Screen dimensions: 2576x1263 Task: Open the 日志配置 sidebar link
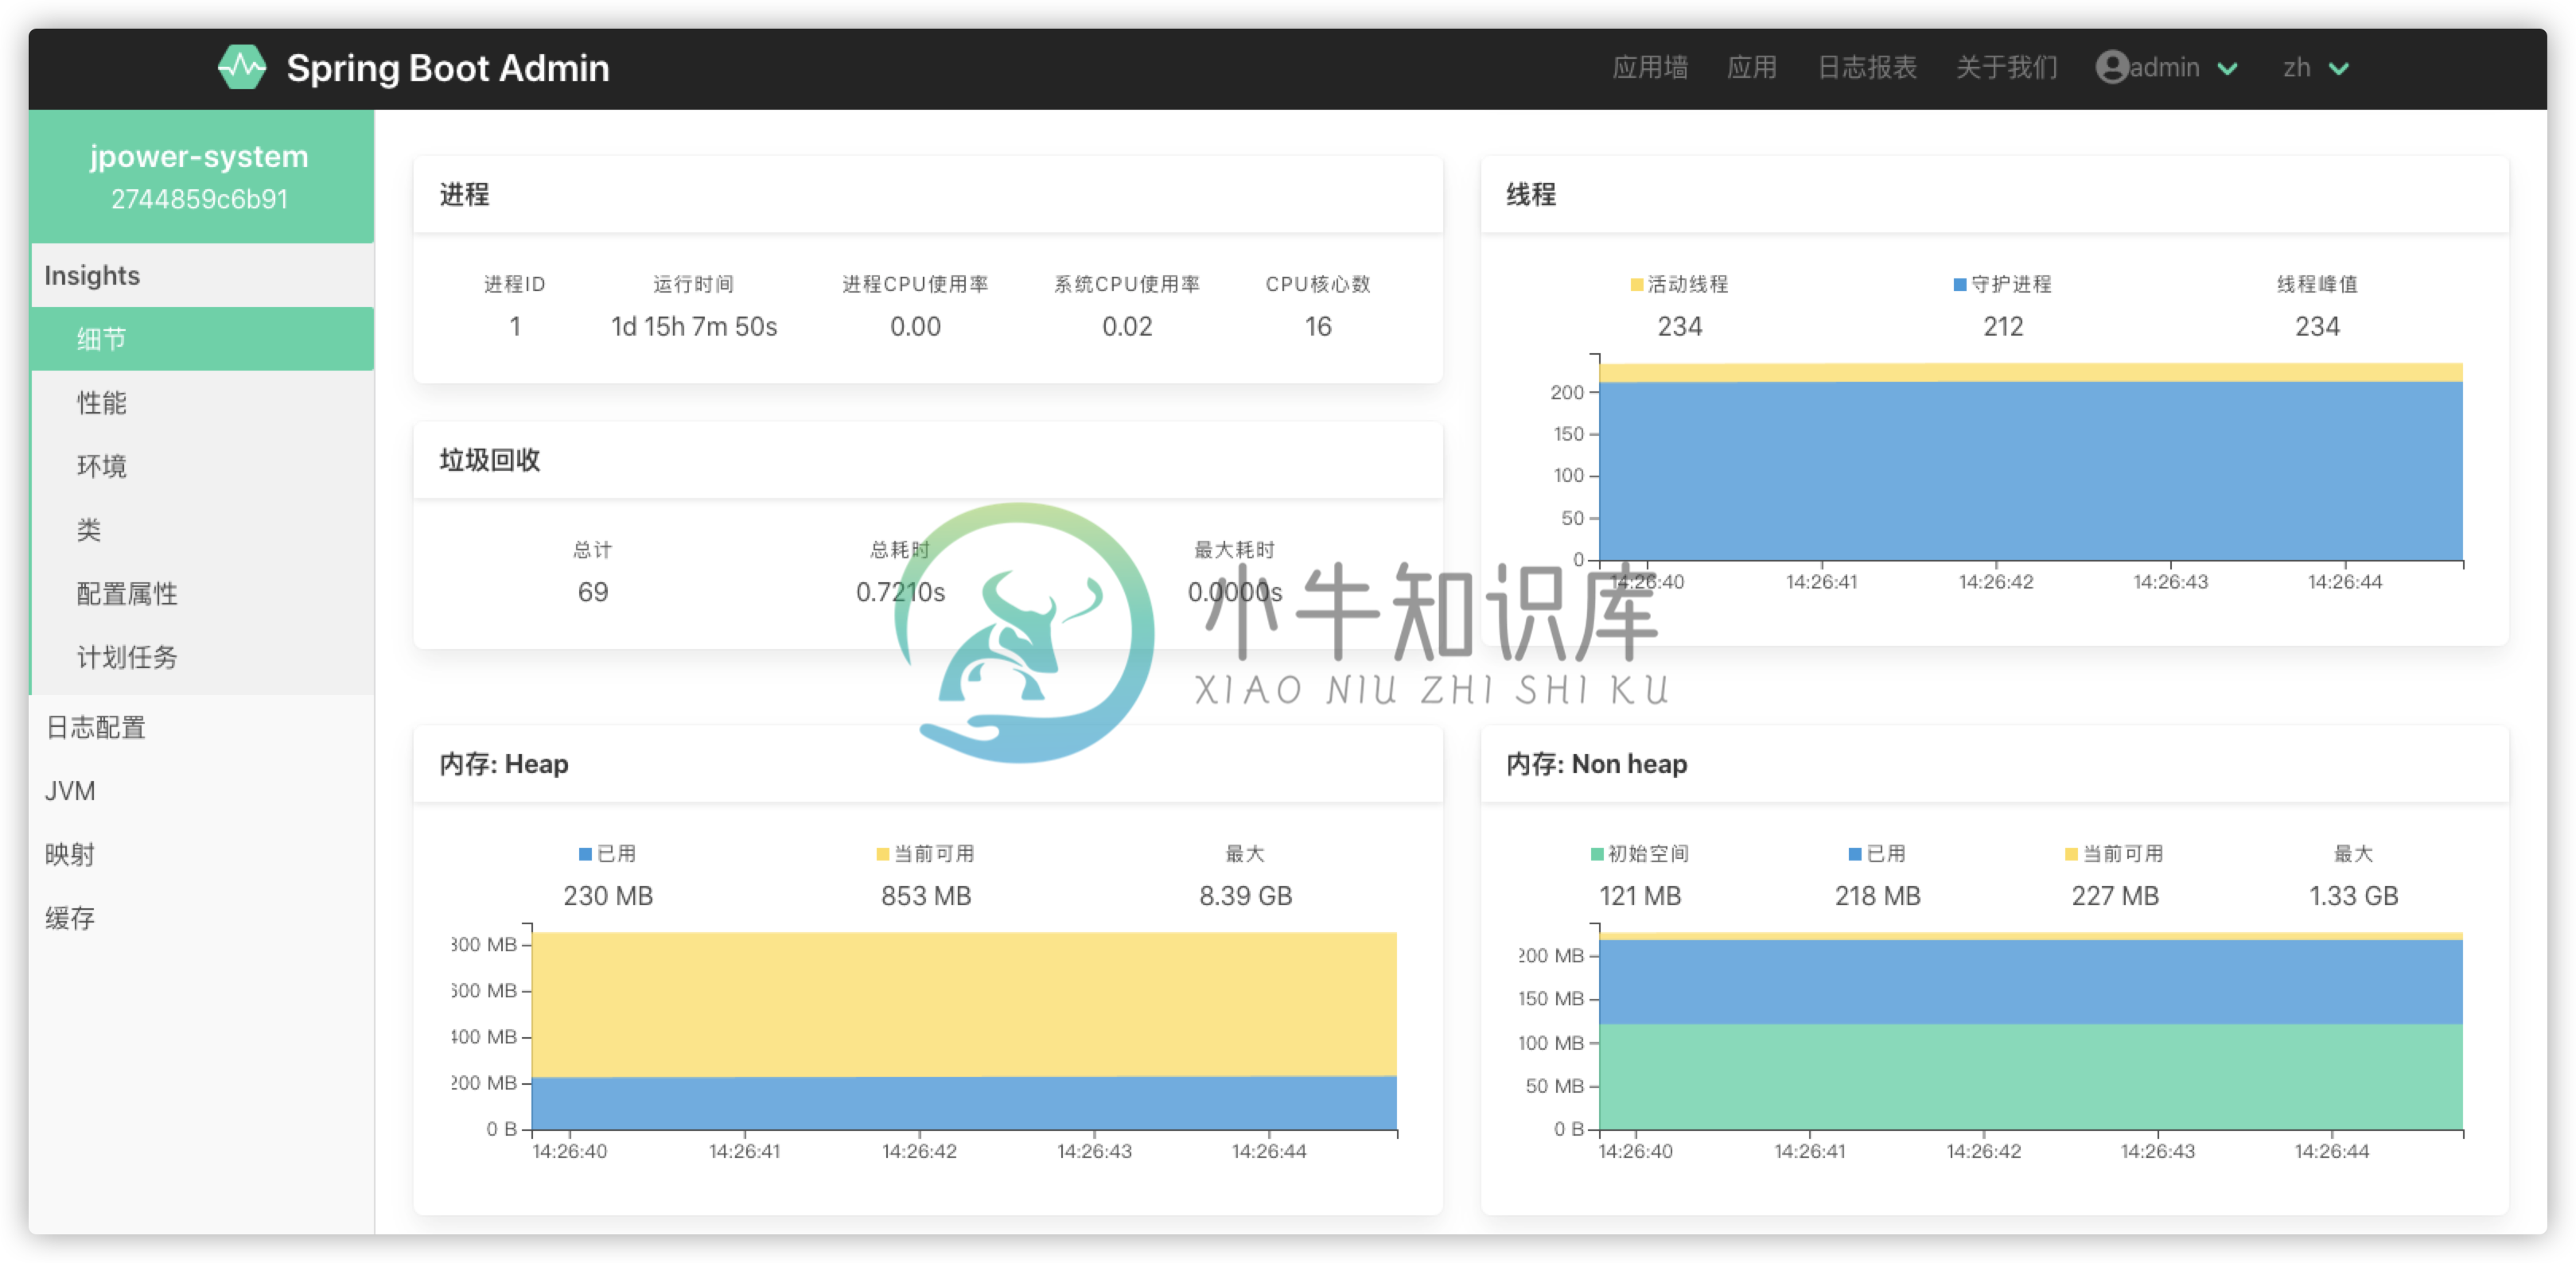pos(202,727)
